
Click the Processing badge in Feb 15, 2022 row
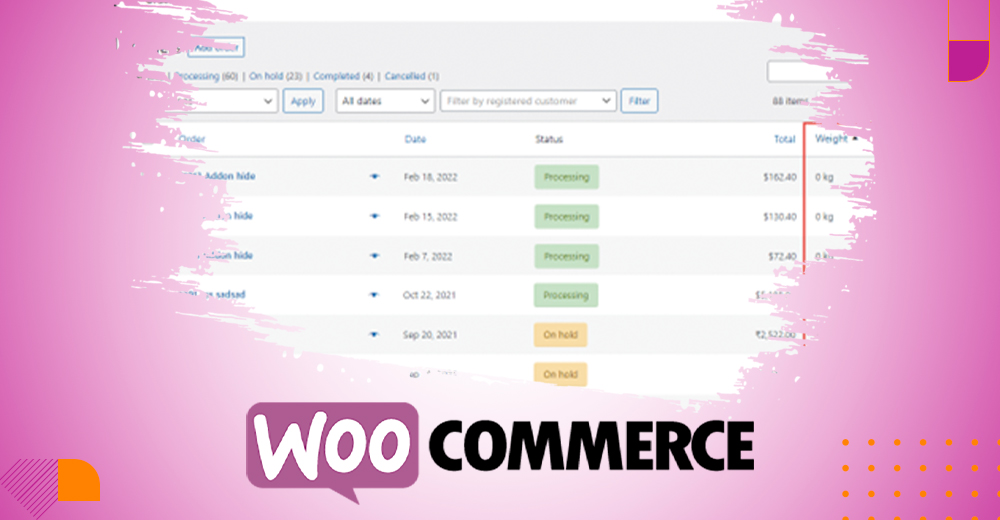(566, 217)
